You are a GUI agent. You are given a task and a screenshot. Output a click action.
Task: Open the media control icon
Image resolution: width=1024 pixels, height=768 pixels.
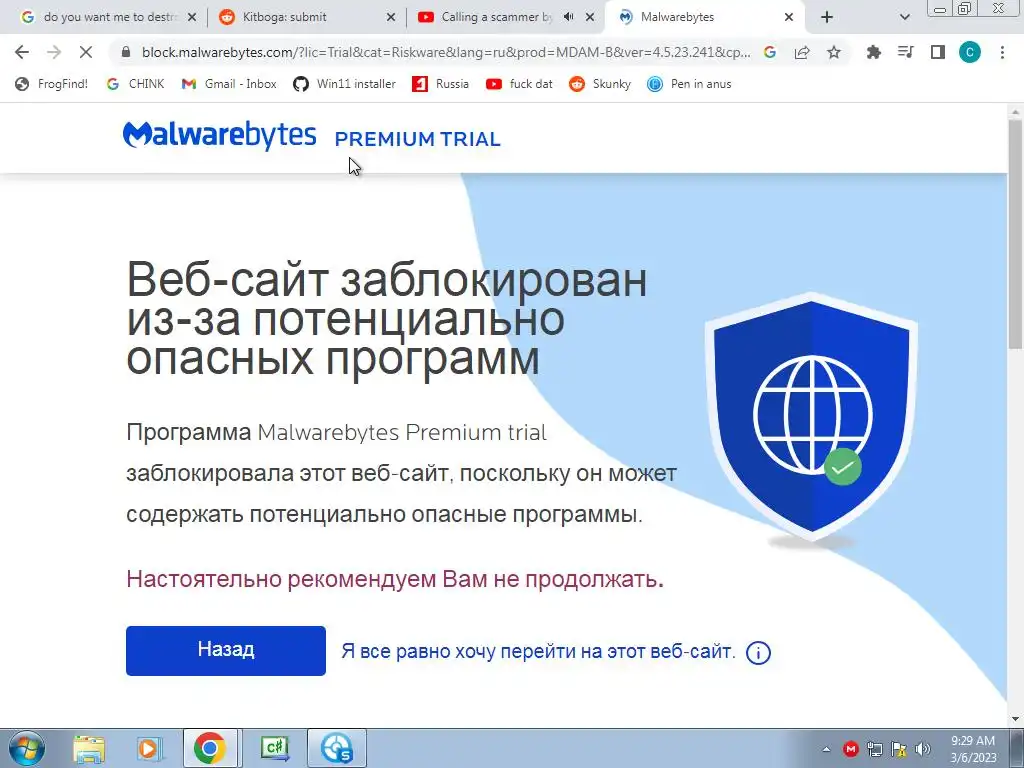coord(905,52)
